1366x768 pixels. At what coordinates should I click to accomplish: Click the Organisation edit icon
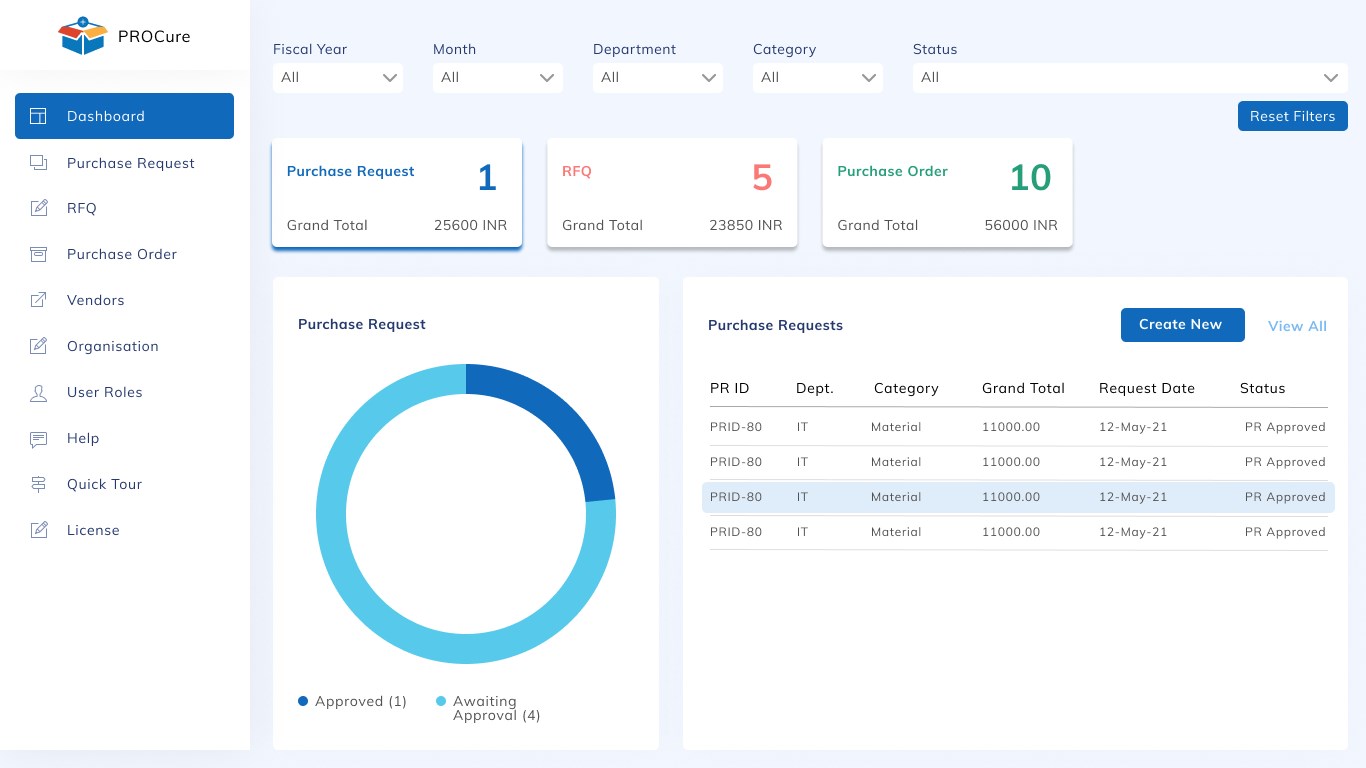pyautogui.click(x=38, y=346)
